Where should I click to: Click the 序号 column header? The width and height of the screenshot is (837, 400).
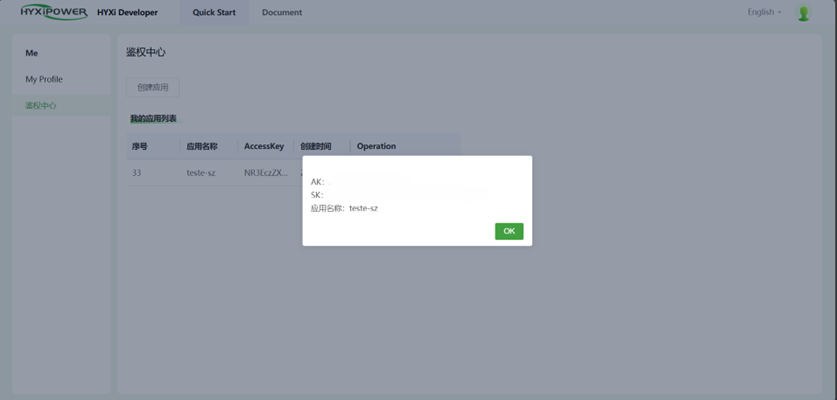pos(140,146)
